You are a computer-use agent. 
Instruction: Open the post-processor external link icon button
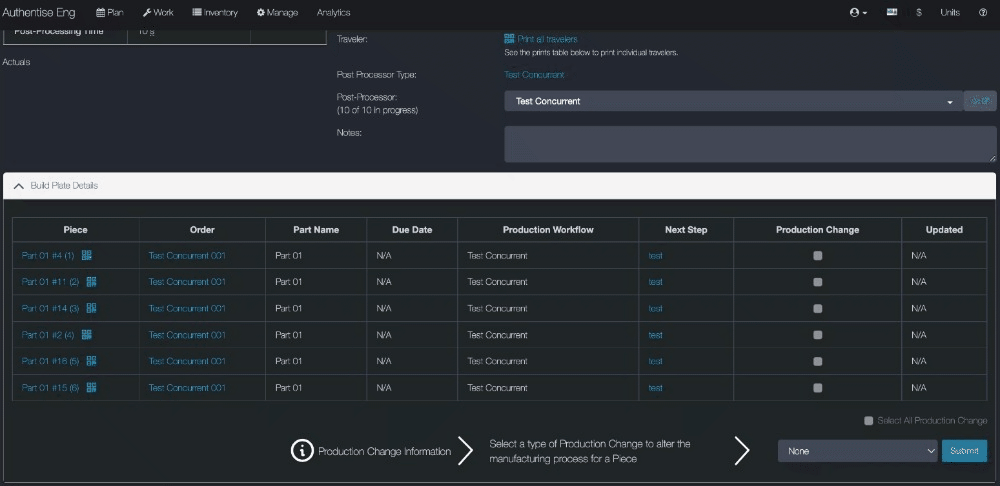pos(980,101)
